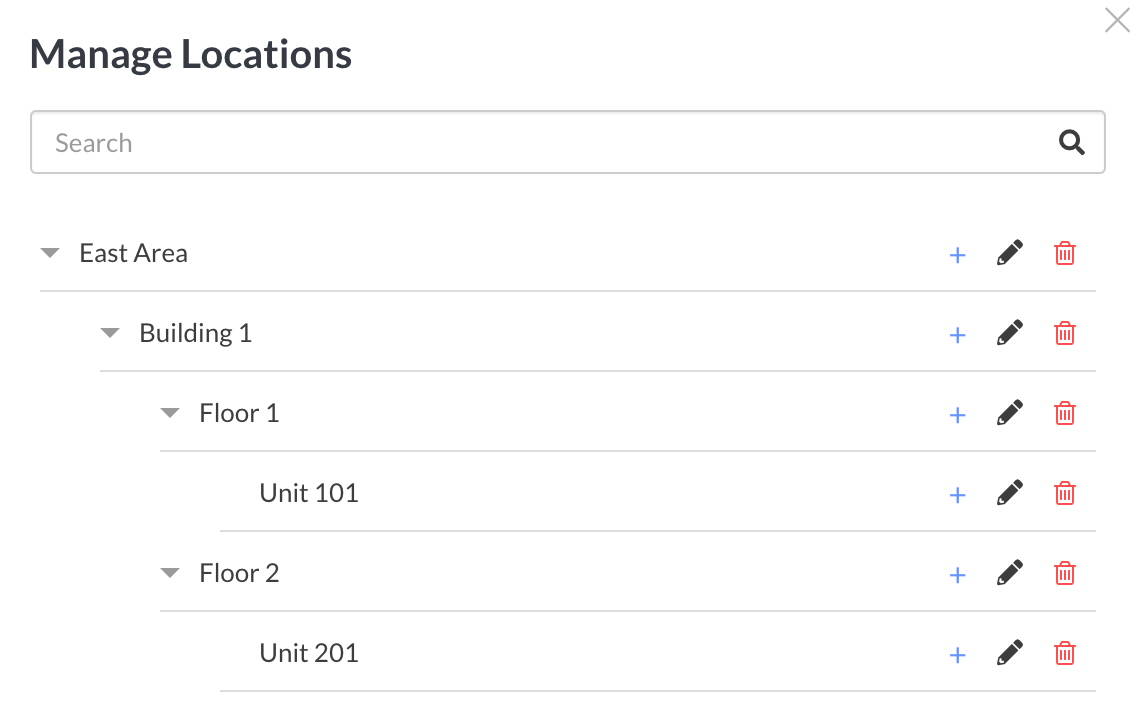The image size is (1144, 718).
Task: Delete Unit 201 from the locations
Action: pos(1064,652)
